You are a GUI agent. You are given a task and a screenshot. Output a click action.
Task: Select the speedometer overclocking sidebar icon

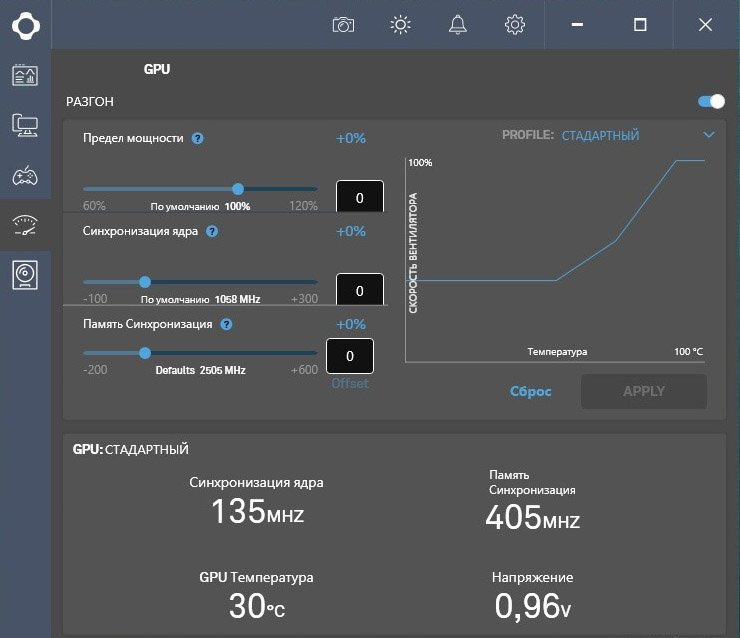(x=25, y=225)
